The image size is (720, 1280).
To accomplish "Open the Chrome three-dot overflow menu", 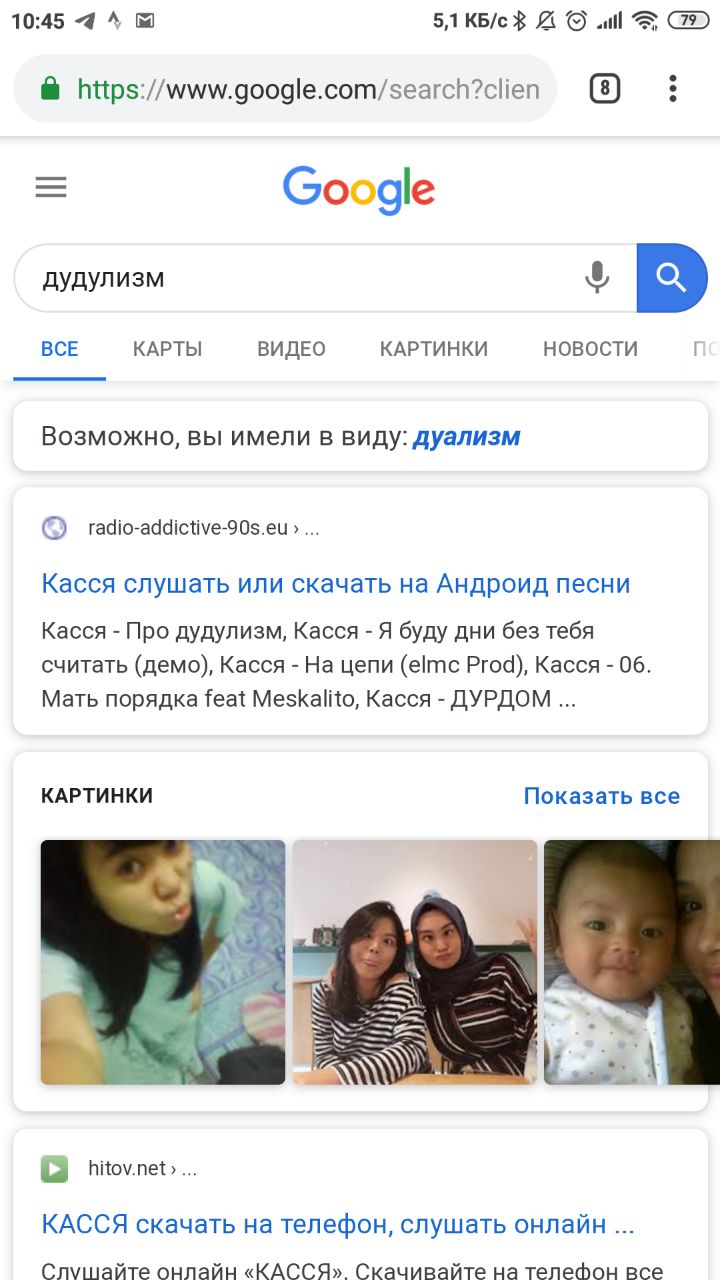I will 673,89.
